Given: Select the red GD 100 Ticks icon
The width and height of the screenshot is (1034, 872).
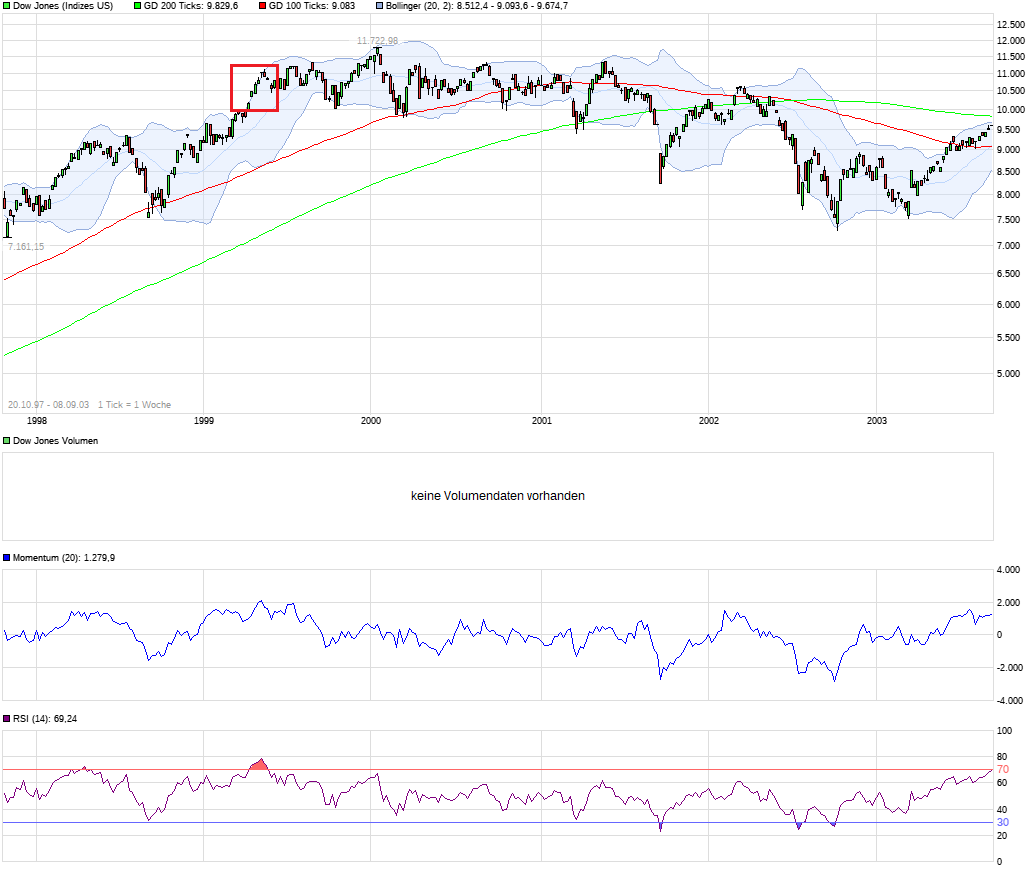Looking at the screenshot, I should (263, 6).
